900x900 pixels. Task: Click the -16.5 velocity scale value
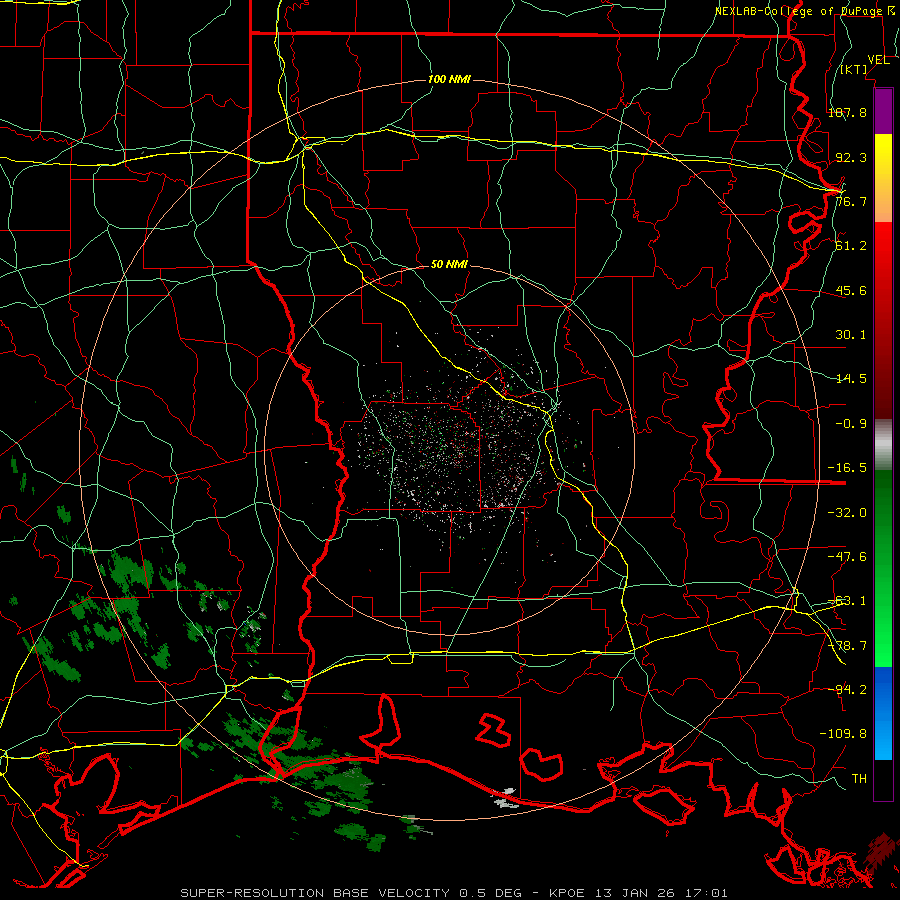point(847,468)
